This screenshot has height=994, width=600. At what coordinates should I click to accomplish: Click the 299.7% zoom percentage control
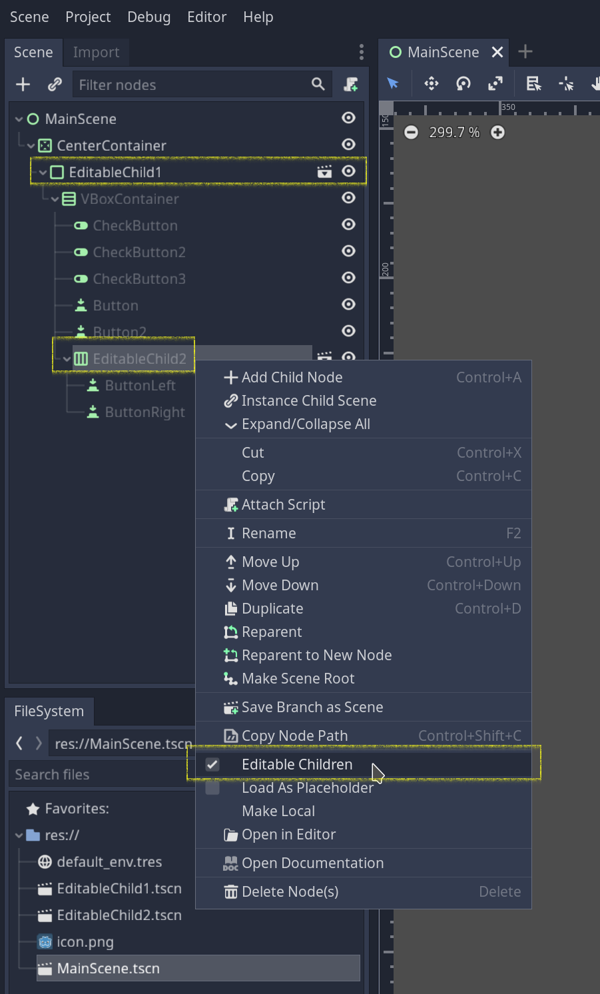(454, 131)
